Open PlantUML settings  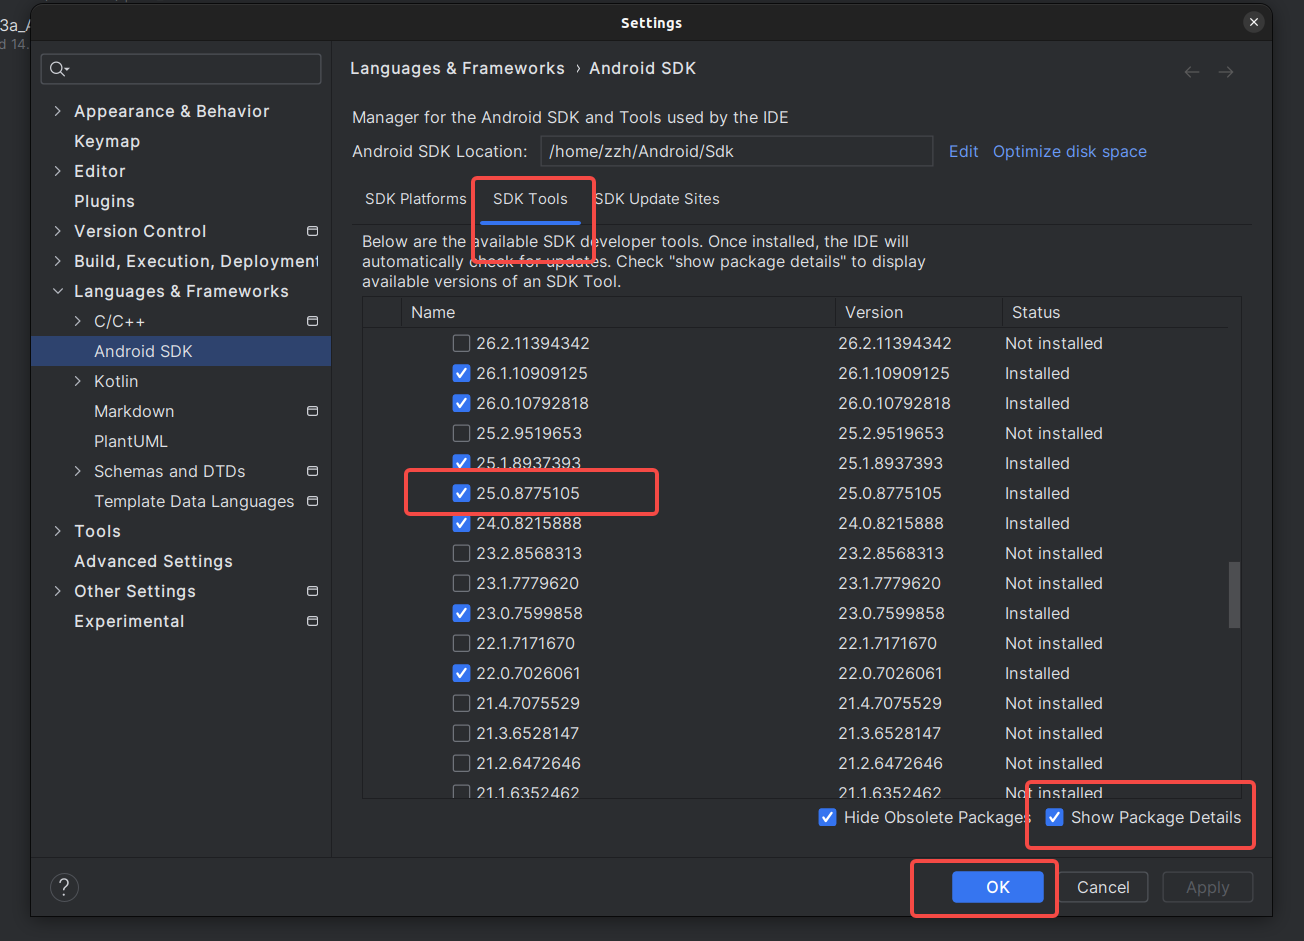(x=131, y=441)
